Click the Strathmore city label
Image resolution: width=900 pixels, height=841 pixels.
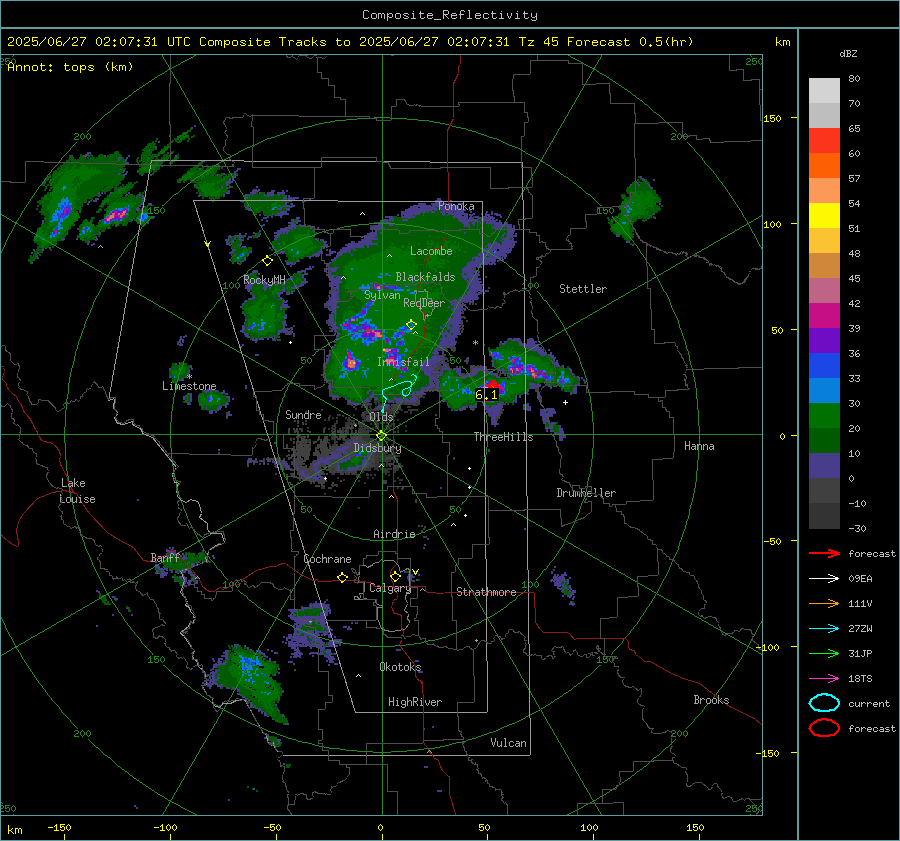(486, 592)
